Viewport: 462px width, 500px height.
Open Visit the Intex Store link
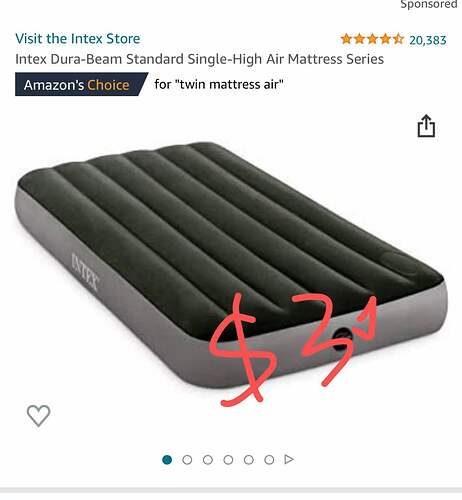[78, 39]
